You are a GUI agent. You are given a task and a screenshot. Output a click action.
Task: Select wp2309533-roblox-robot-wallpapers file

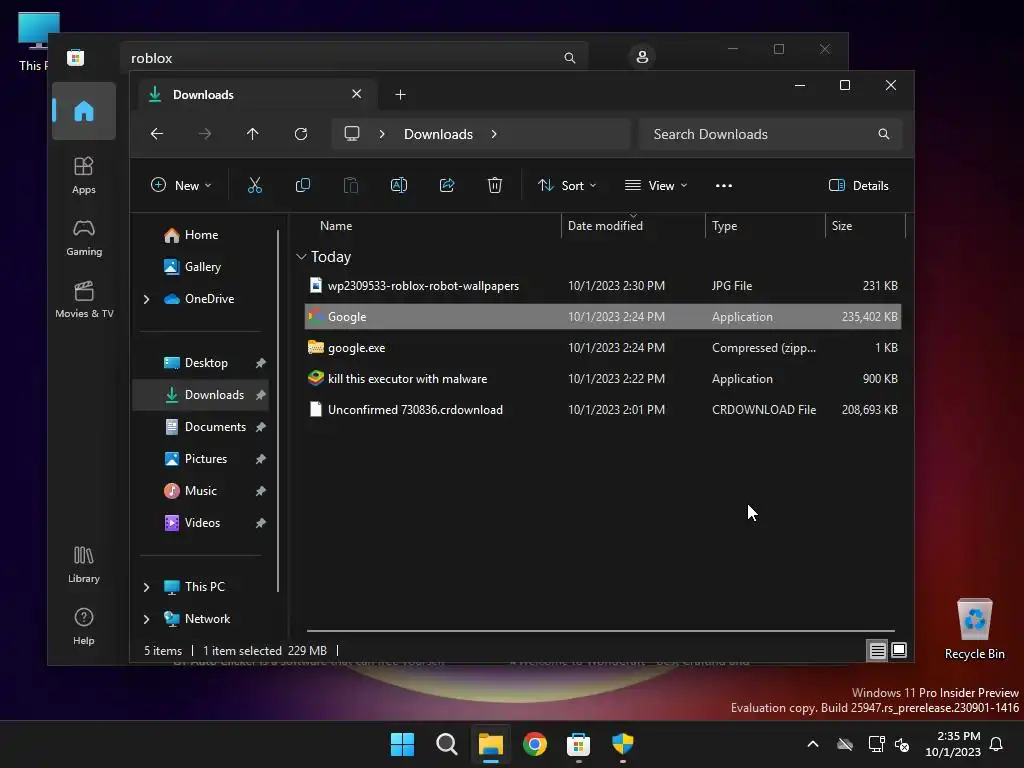603,286
